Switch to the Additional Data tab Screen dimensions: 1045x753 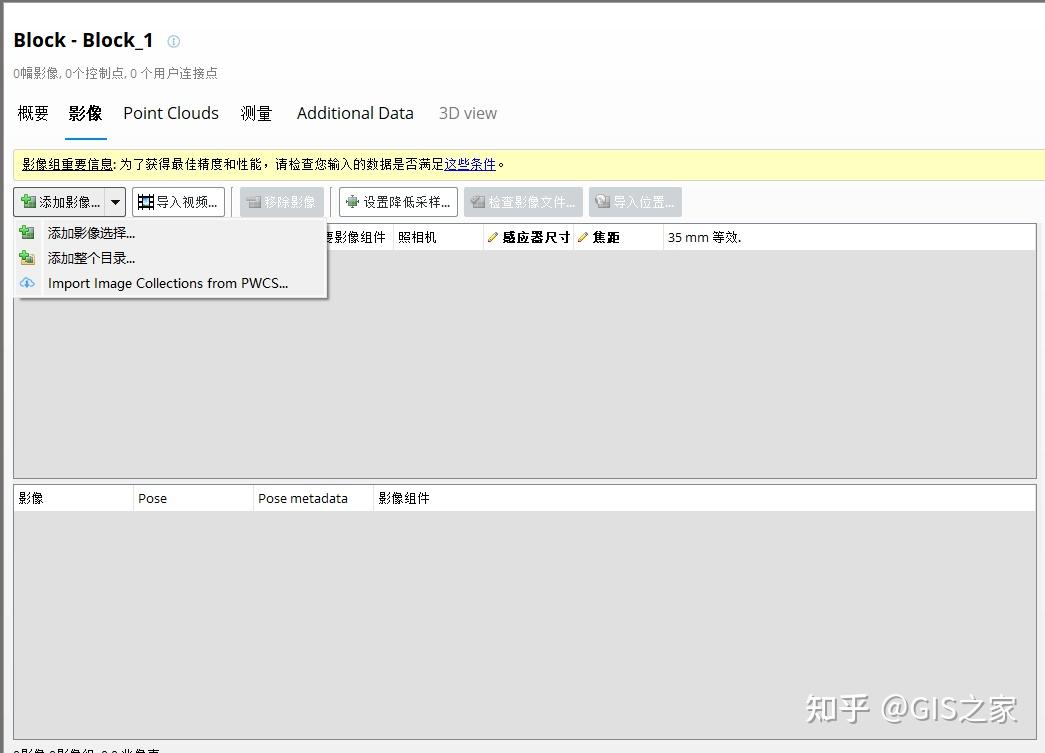355,113
